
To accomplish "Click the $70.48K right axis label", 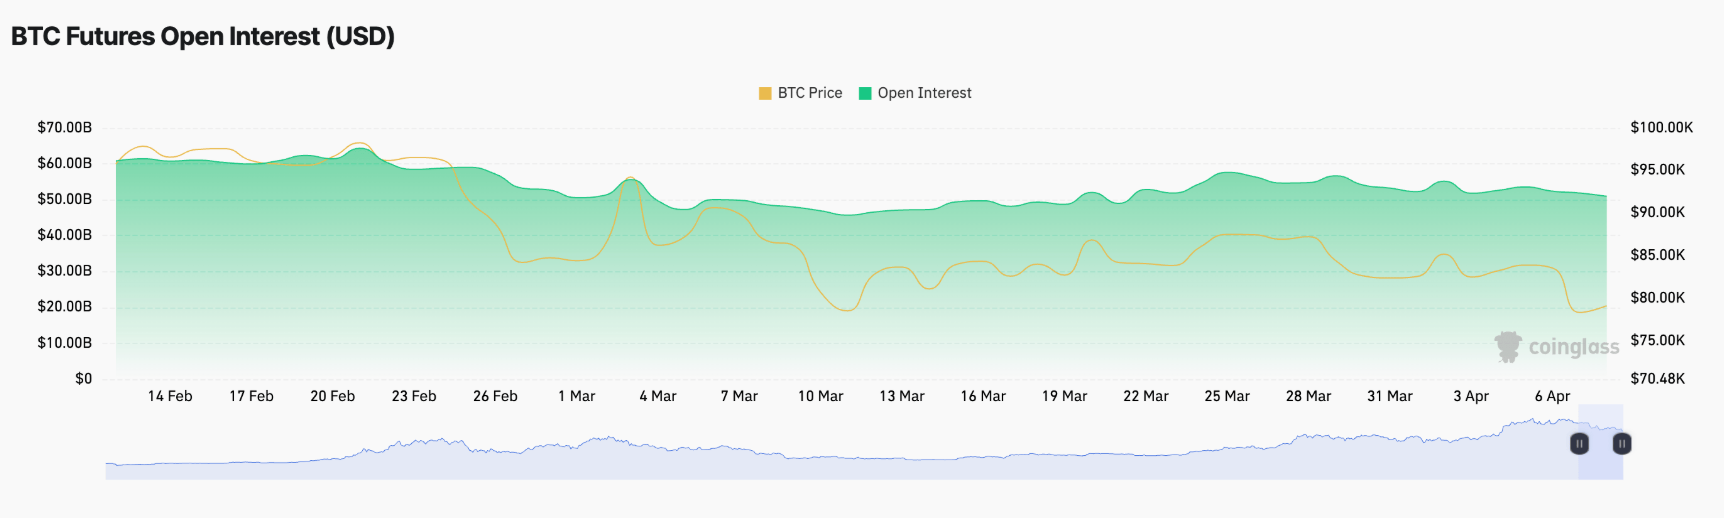I will [x=1657, y=378].
